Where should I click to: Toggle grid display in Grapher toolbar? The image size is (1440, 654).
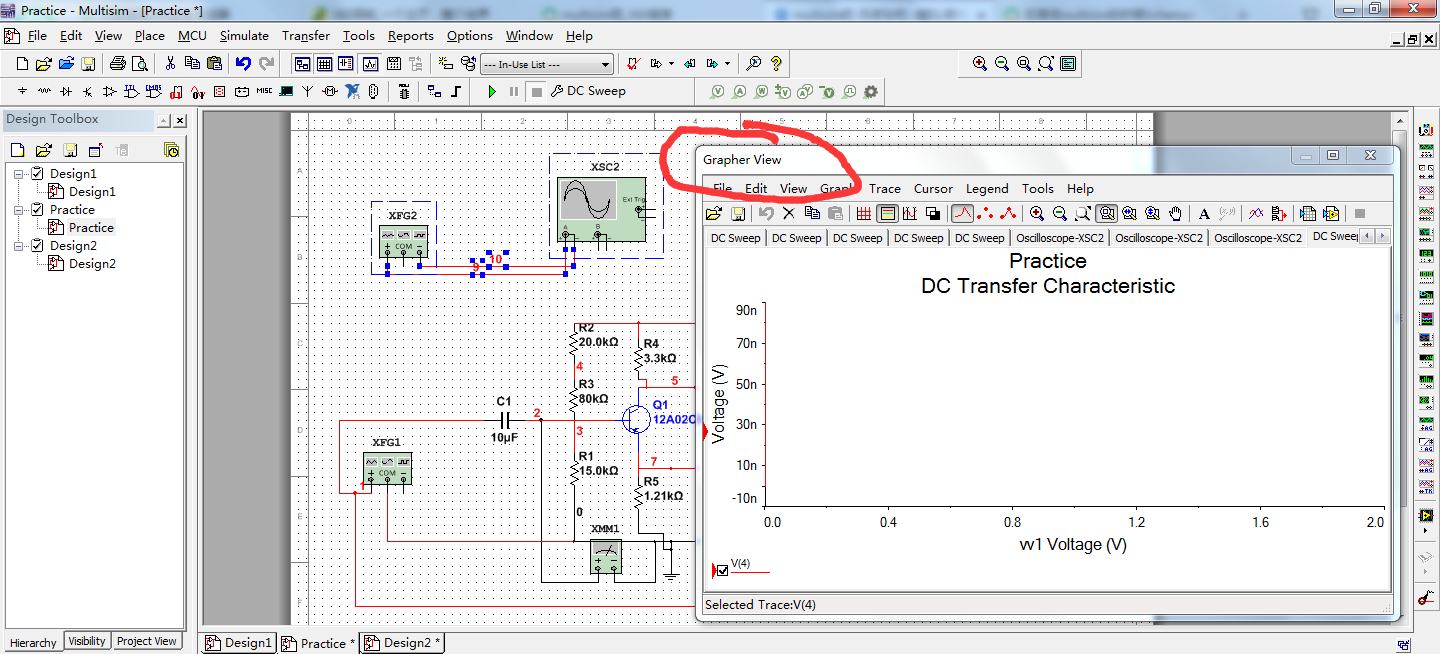coord(864,213)
